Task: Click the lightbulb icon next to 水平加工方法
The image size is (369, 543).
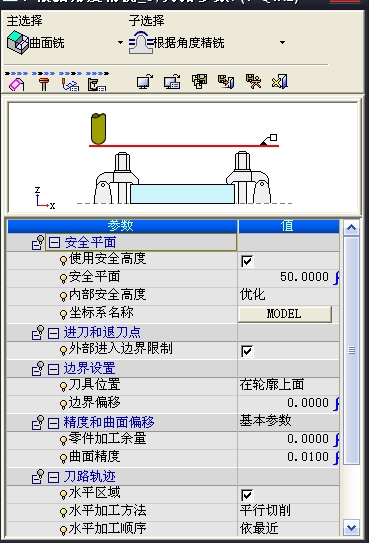Action: (63, 513)
